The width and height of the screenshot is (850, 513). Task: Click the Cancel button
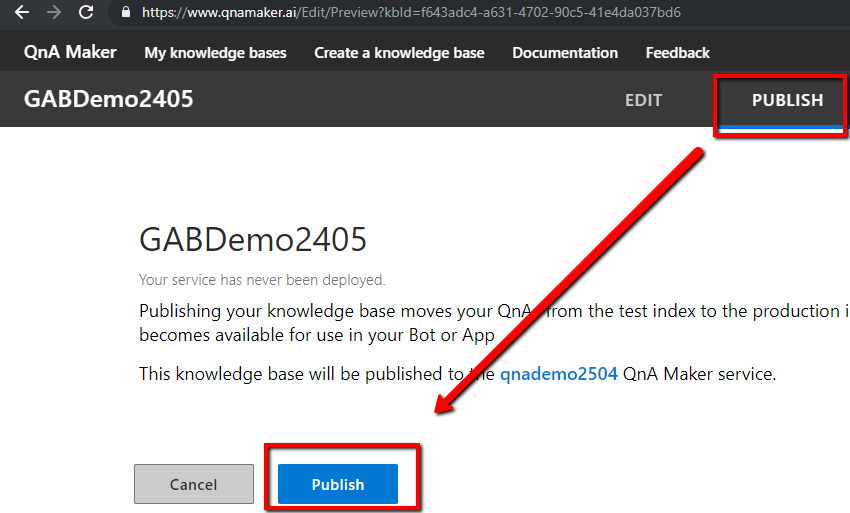[194, 484]
